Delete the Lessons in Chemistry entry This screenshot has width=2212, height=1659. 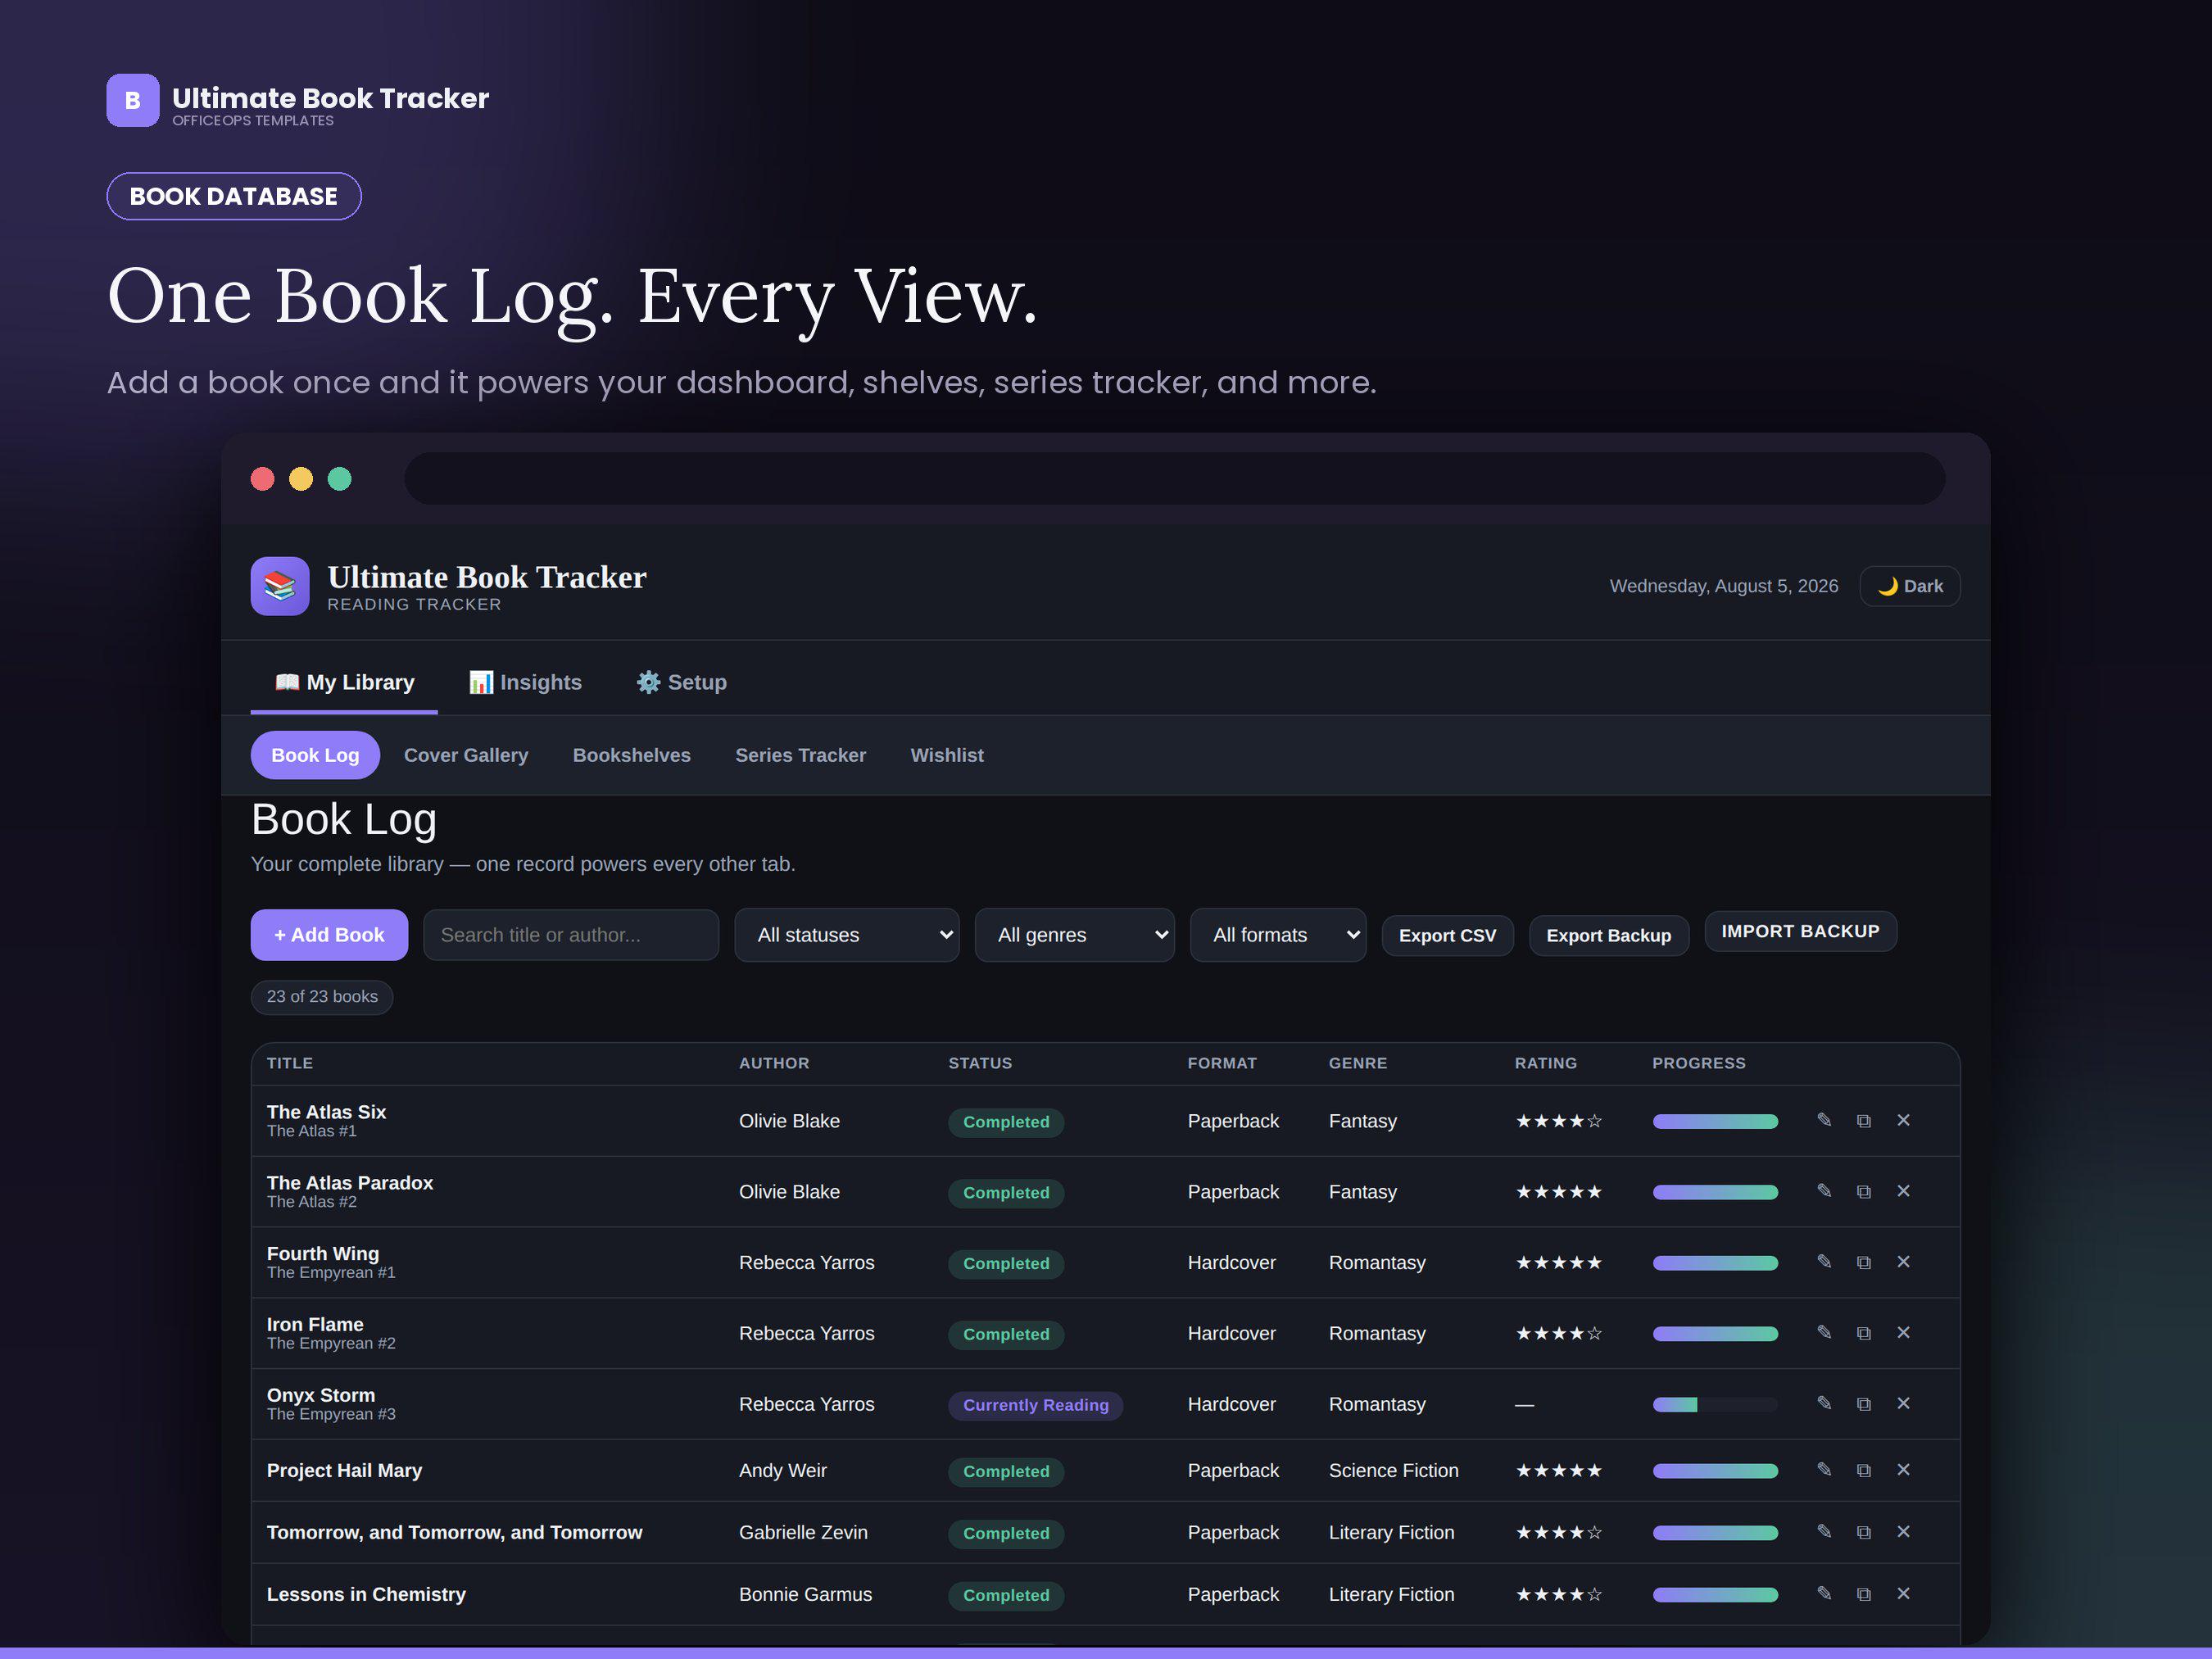[x=1903, y=1594]
